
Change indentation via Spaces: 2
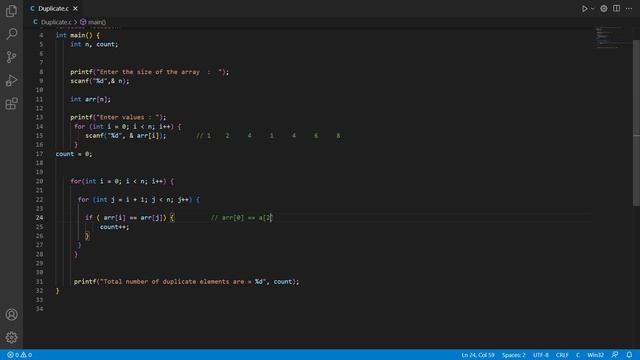click(x=513, y=355)
